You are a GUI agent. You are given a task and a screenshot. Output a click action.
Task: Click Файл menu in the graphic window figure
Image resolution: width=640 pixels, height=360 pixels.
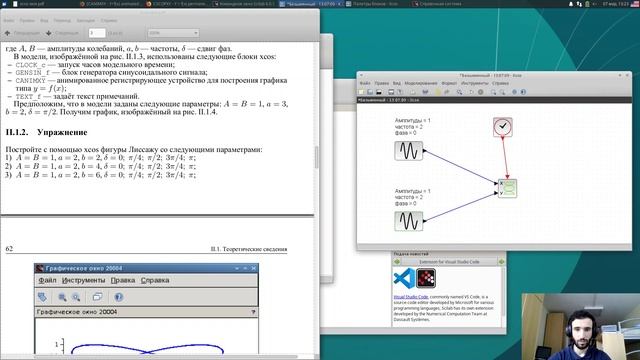pyautogui.click(x=47, y=280)
